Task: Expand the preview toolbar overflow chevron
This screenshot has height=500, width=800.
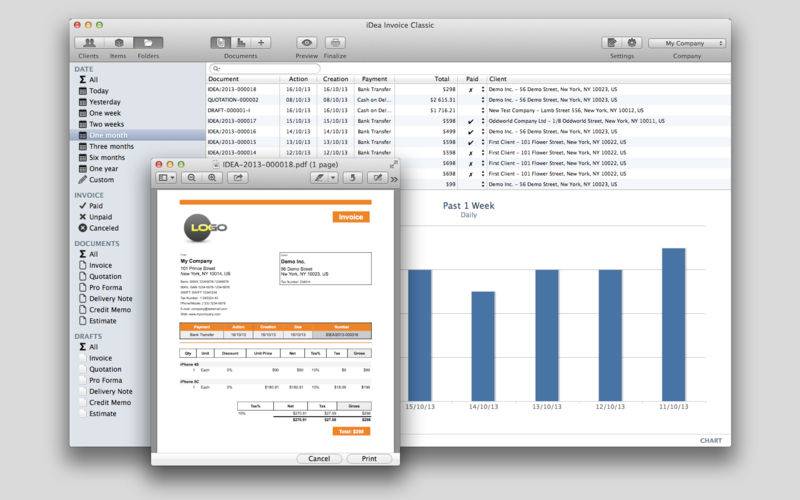Action: pos(394,179)
